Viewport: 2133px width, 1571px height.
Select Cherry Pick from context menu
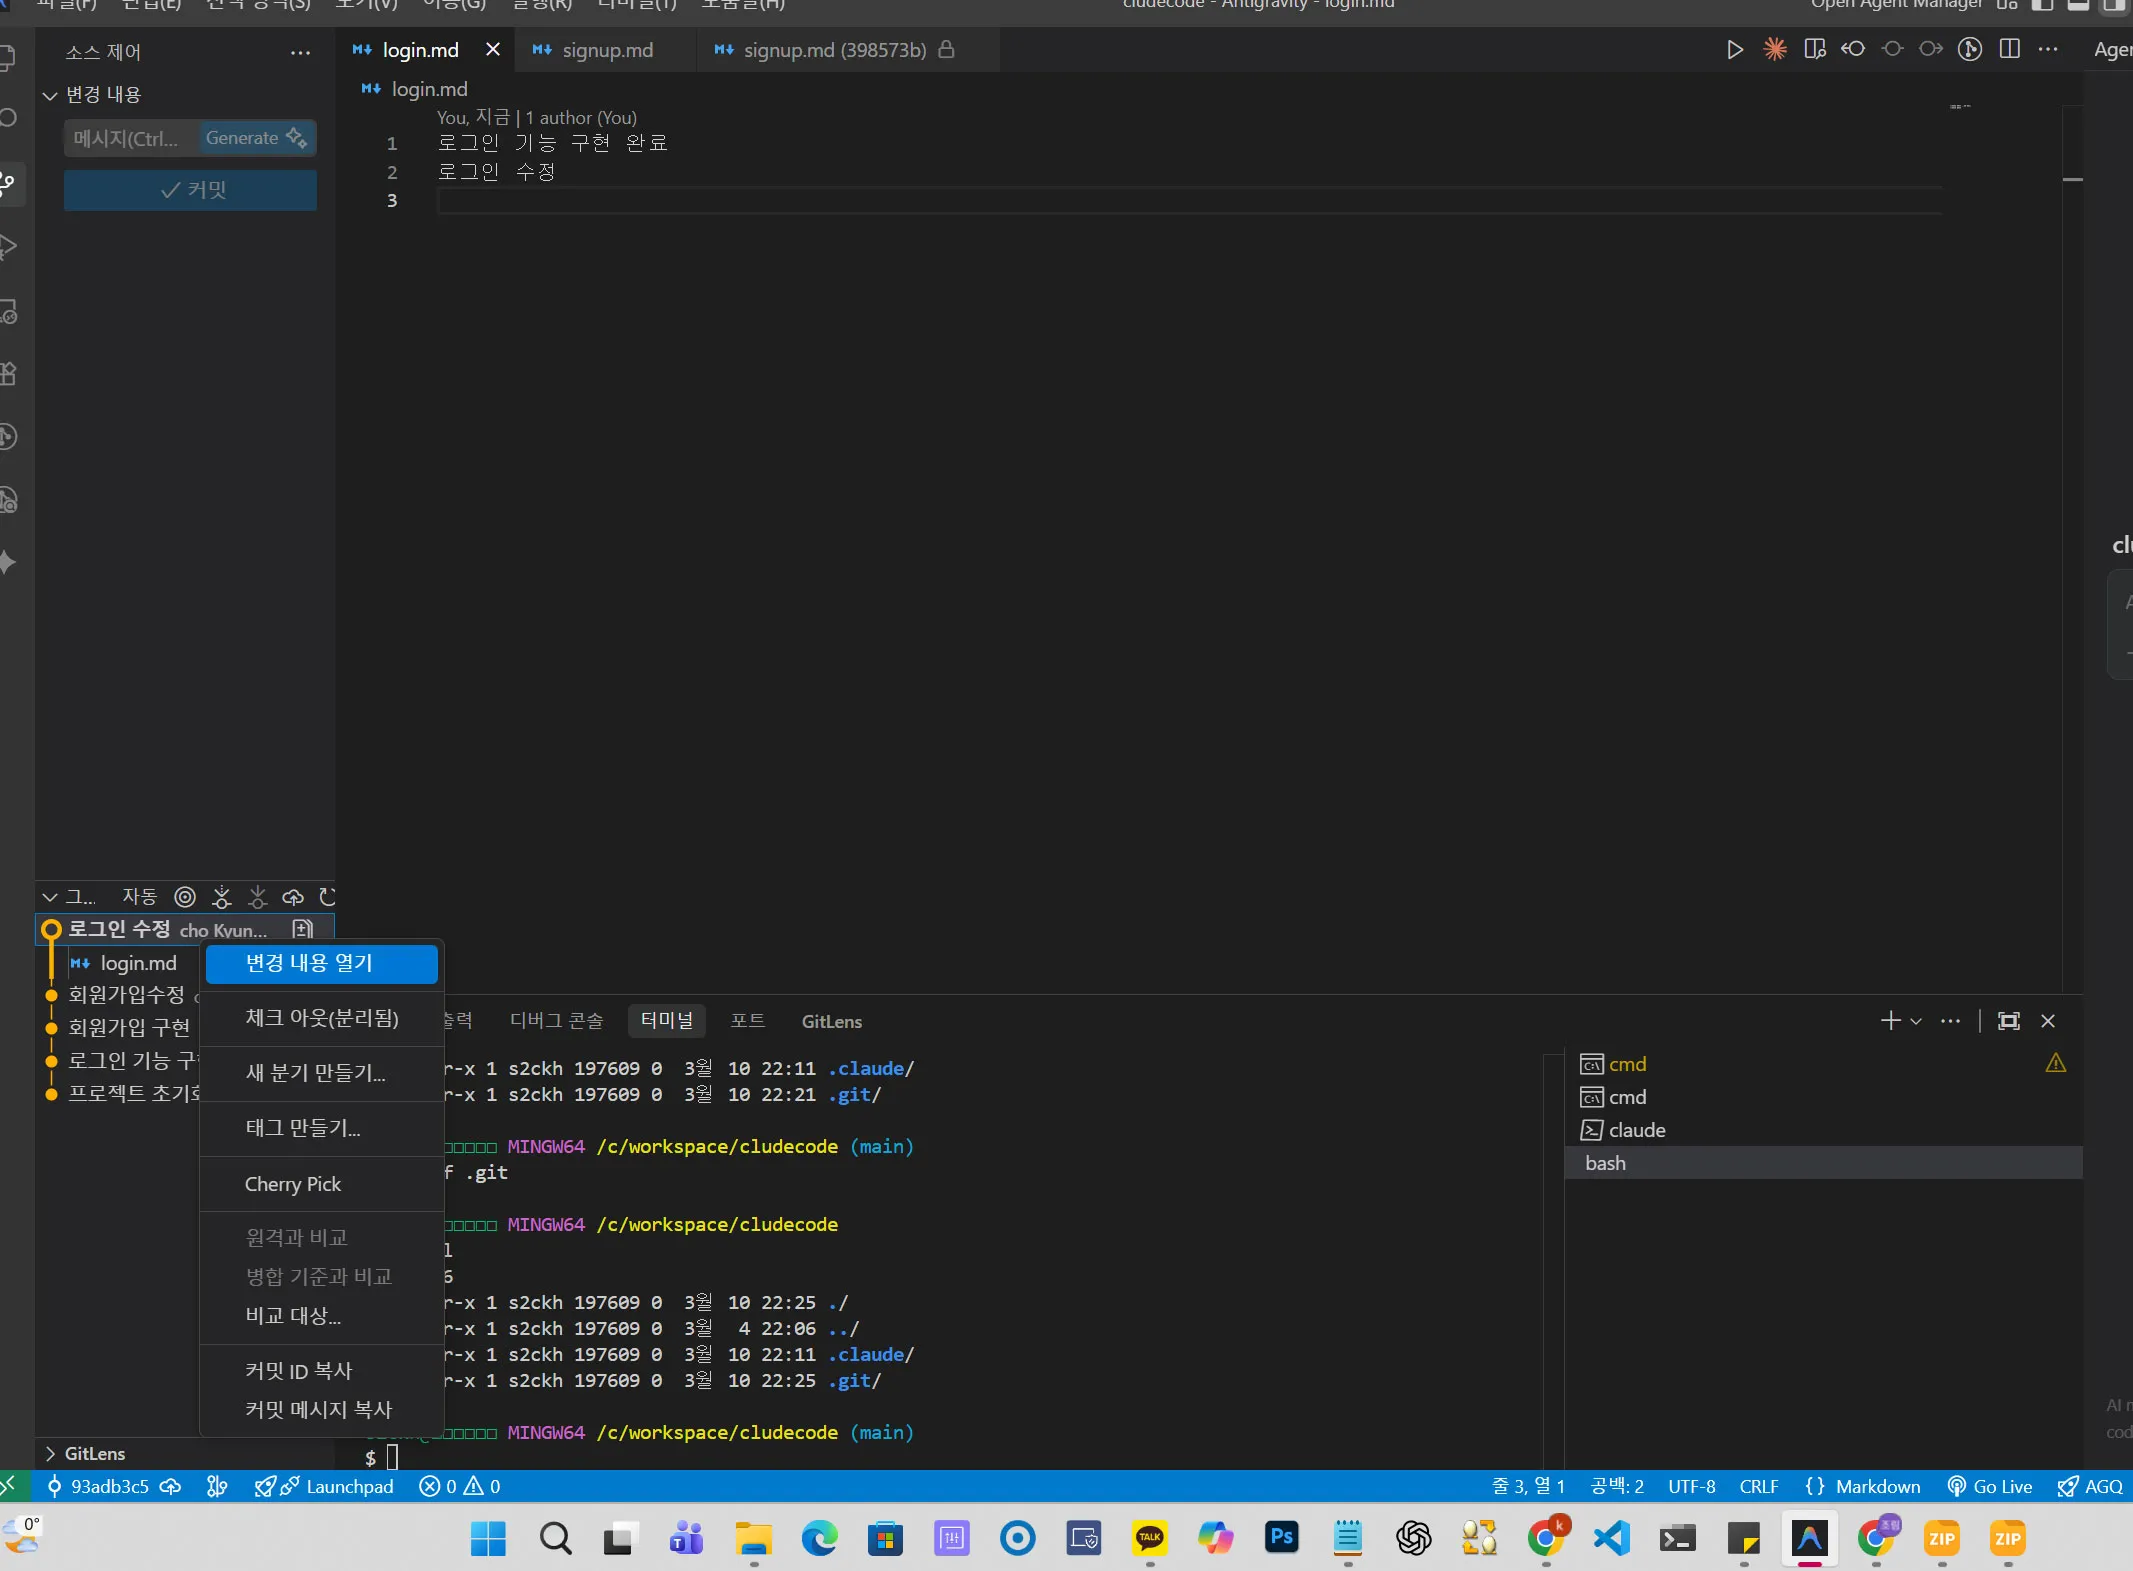pyautogui.click(x=293, y=1184)
